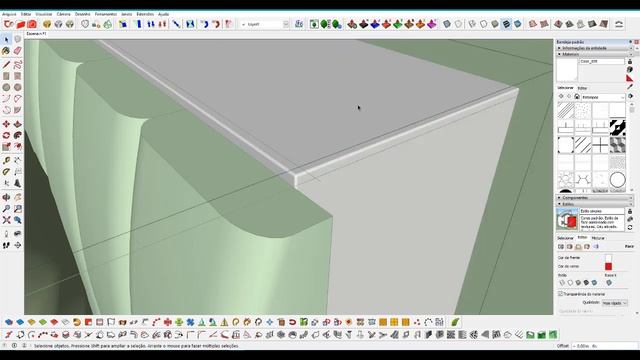Collapse the Materiais panel

(x=594, y=54)
